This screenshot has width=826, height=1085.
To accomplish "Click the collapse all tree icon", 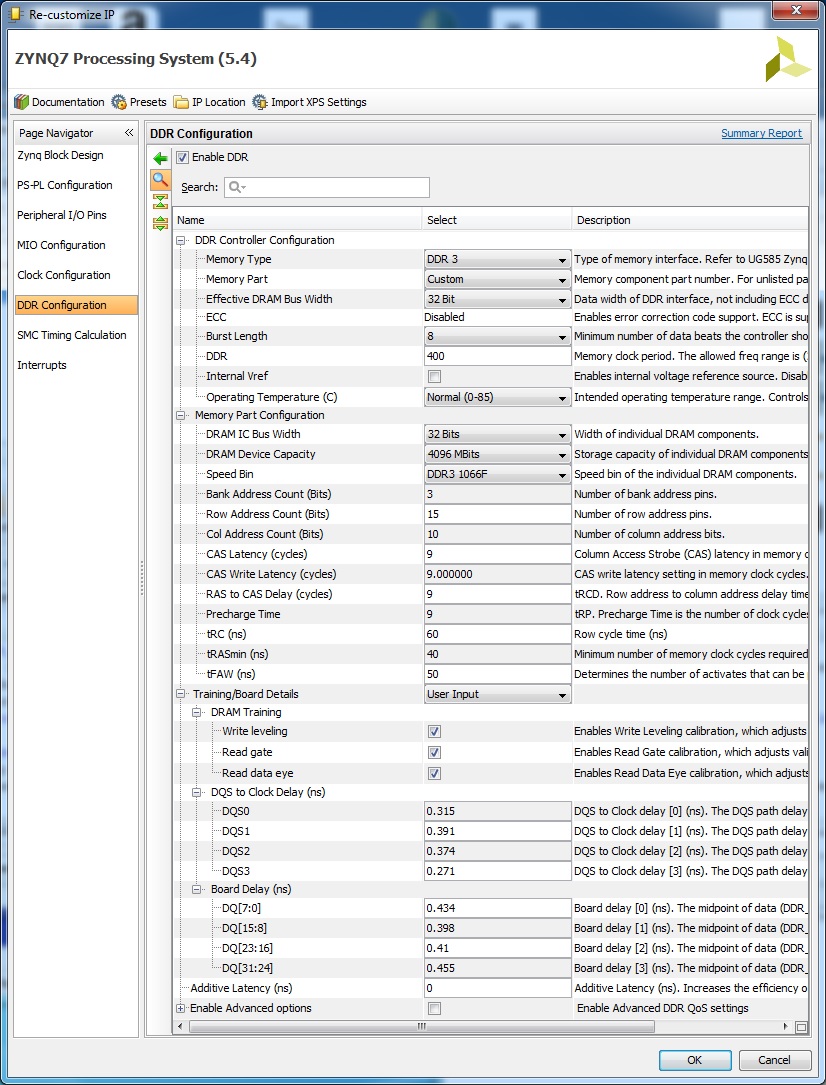I will (x=160, y=202).
